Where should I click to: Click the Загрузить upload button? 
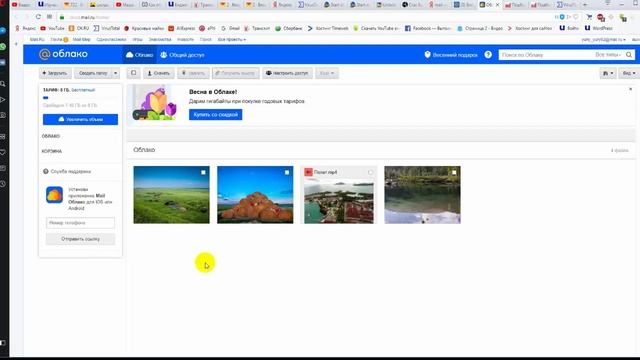click(55, 73)
